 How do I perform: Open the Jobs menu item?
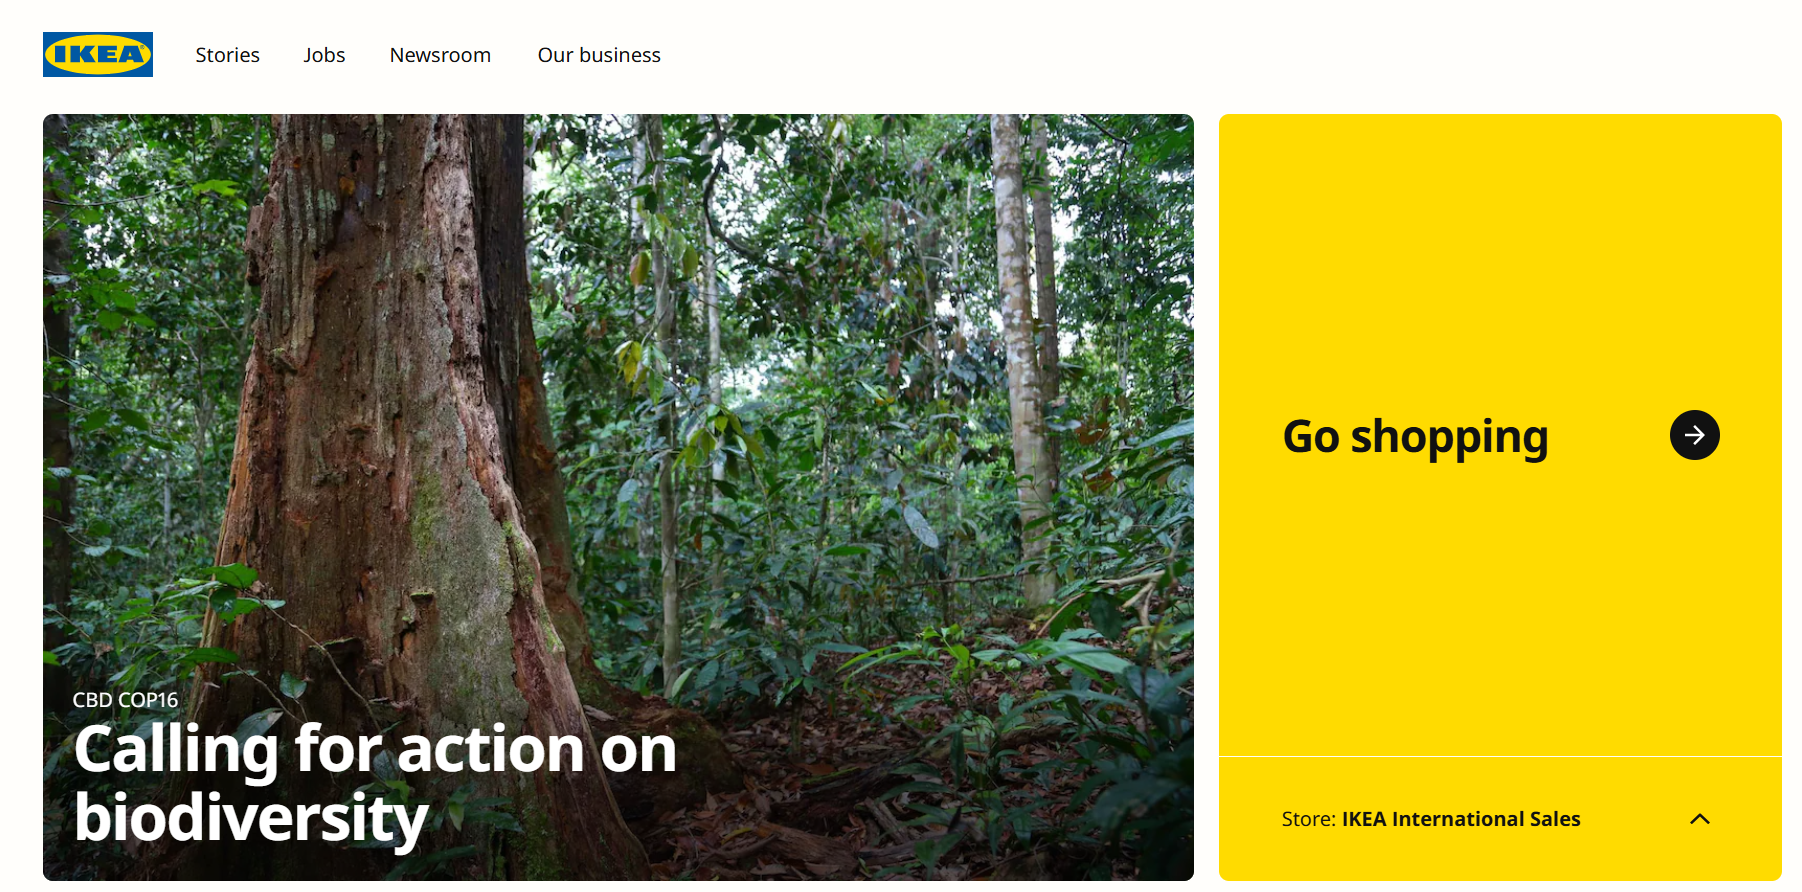[x=324, y=55]
